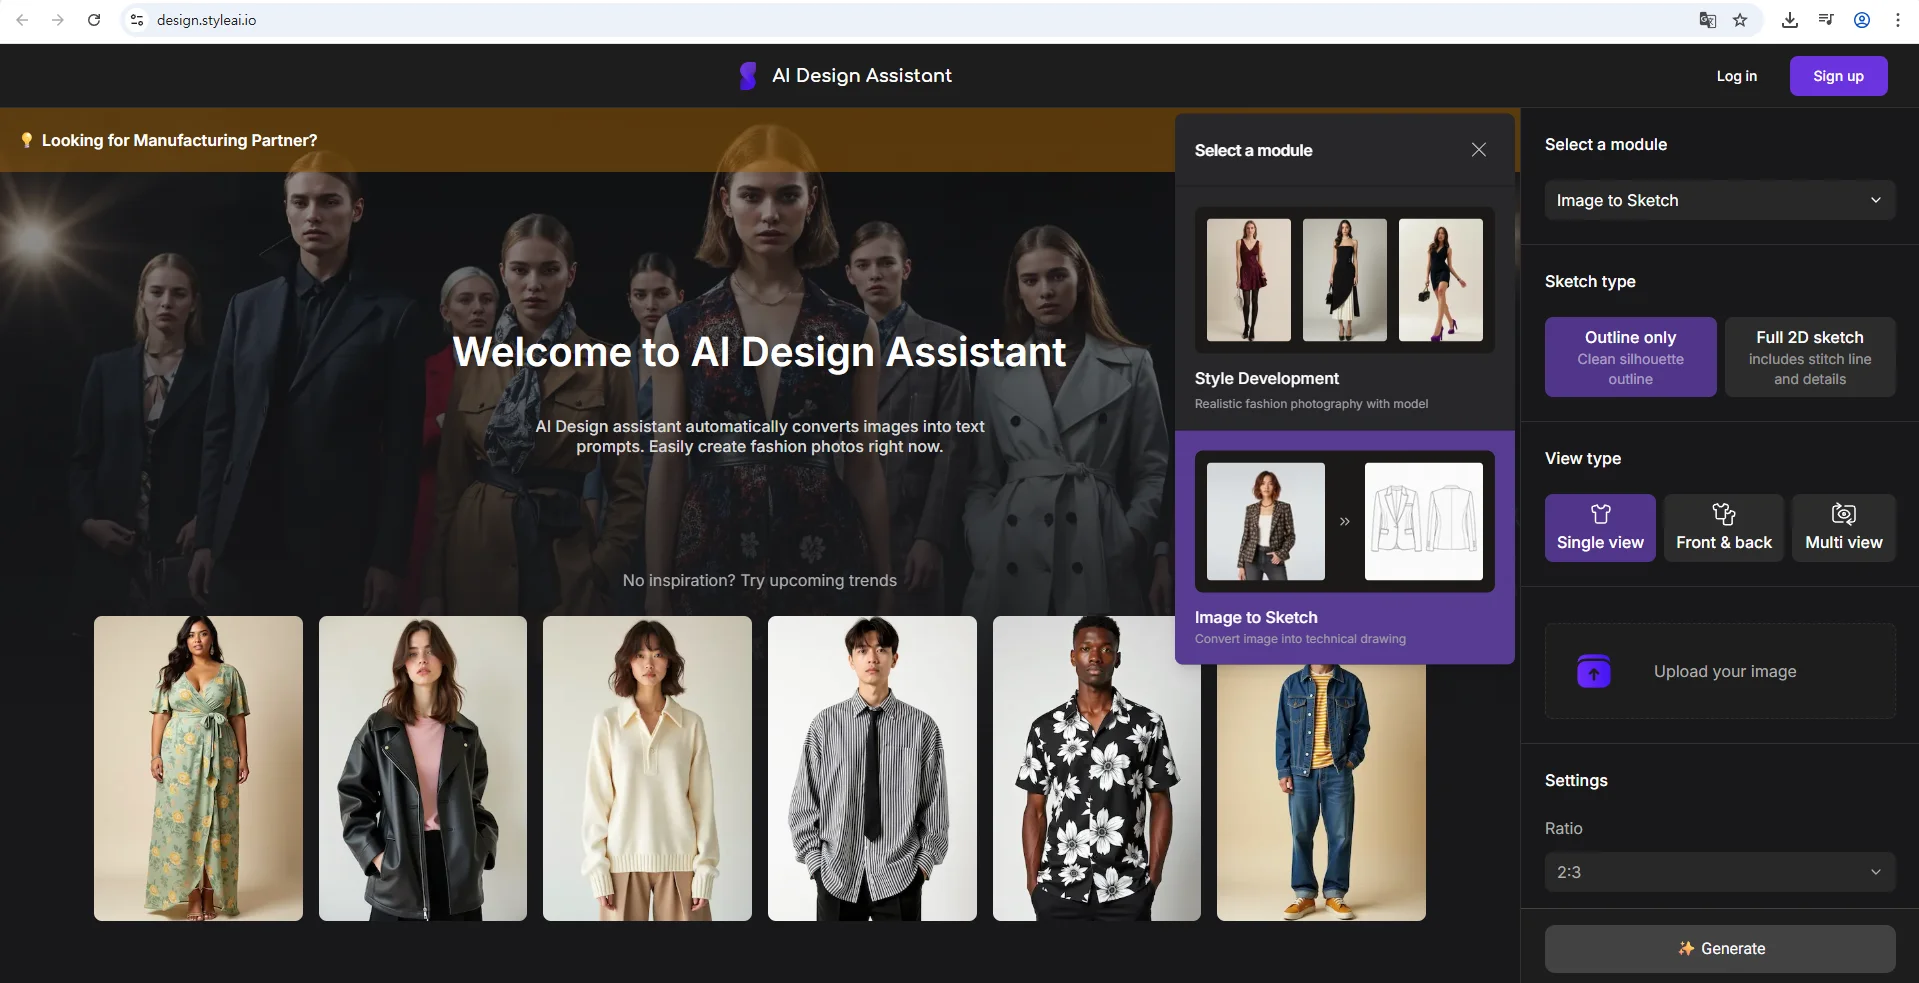Viewport: 1919px width, 983px height.
Task: Click the Log in link
Action: tap(1736, 75)
